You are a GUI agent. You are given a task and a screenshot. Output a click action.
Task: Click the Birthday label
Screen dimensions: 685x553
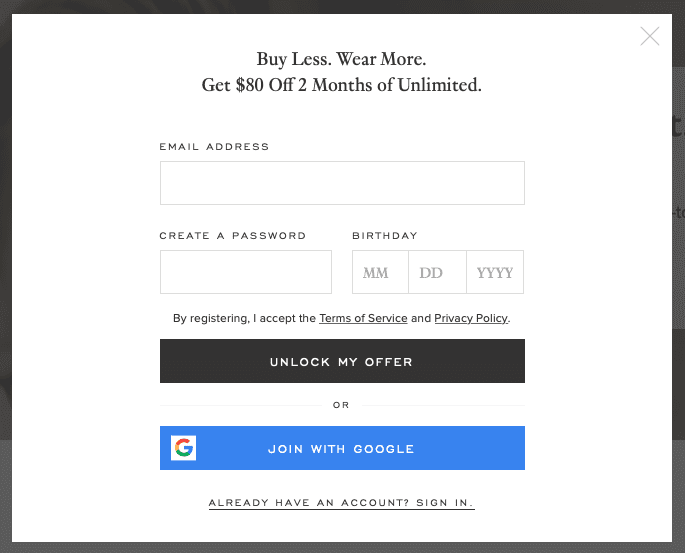(x=385, y=236)
